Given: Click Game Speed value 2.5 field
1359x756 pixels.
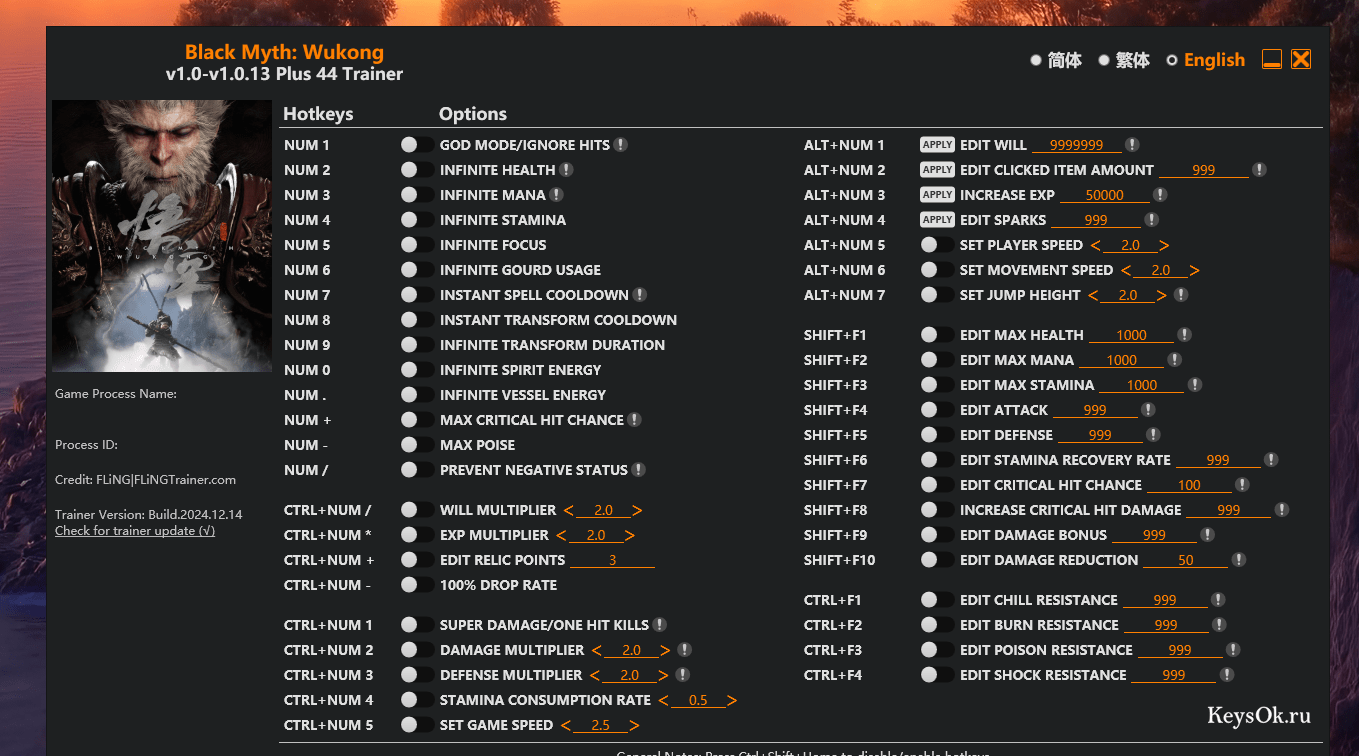Looking at the screenshot, I should (x=600, y=725).
